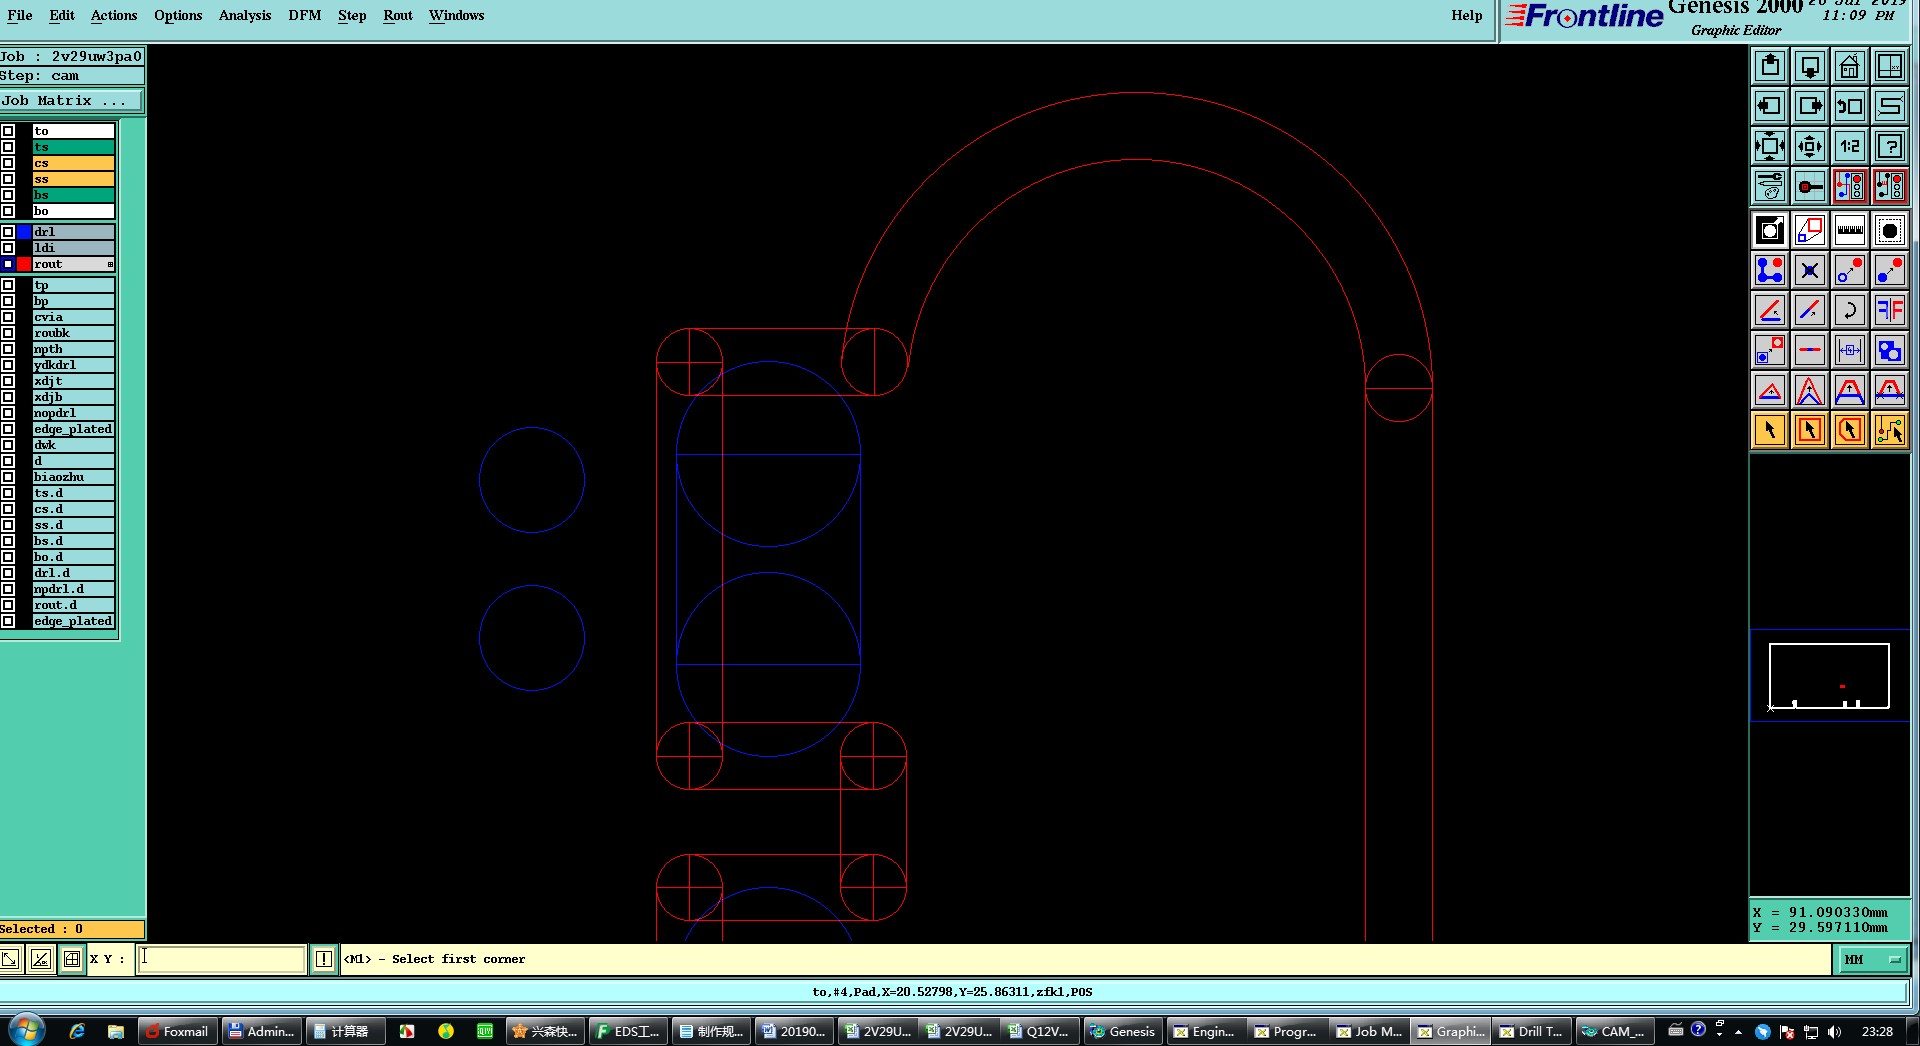Open the DFM menu
Screen dimensions: 1920x1046
pos(305,15)
